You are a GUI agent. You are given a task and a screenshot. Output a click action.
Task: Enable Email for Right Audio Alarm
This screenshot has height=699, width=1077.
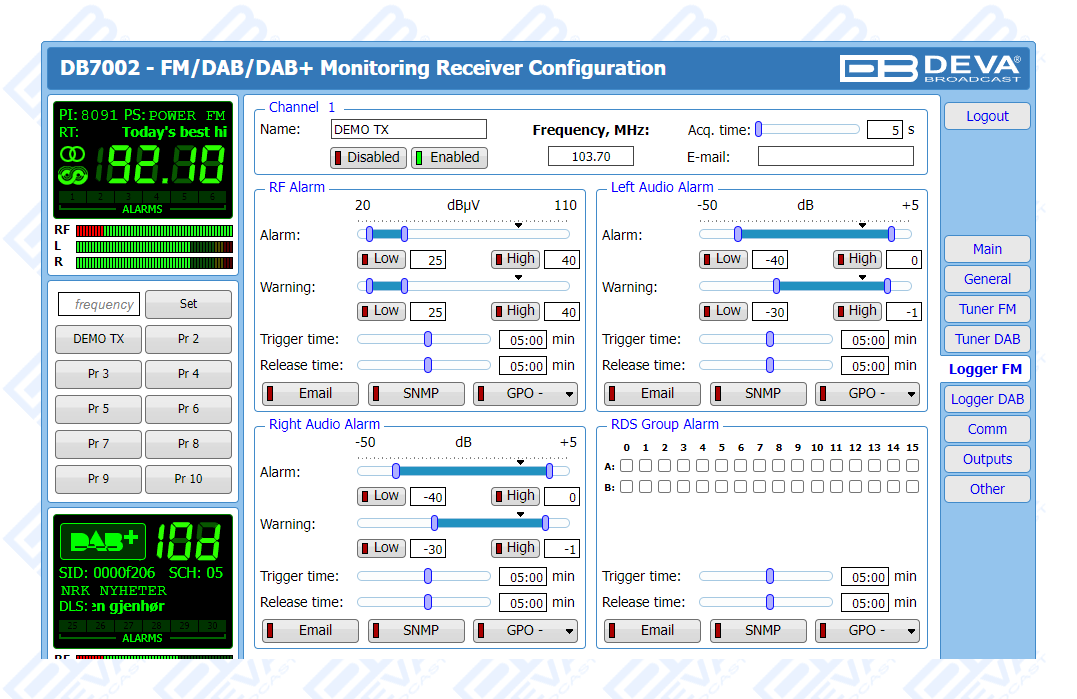tap(311, 630)
